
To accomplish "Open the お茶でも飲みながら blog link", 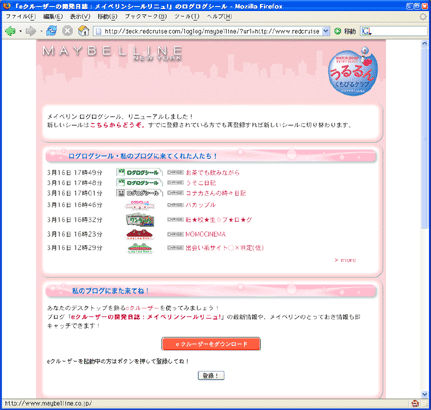I will point(213,172).
